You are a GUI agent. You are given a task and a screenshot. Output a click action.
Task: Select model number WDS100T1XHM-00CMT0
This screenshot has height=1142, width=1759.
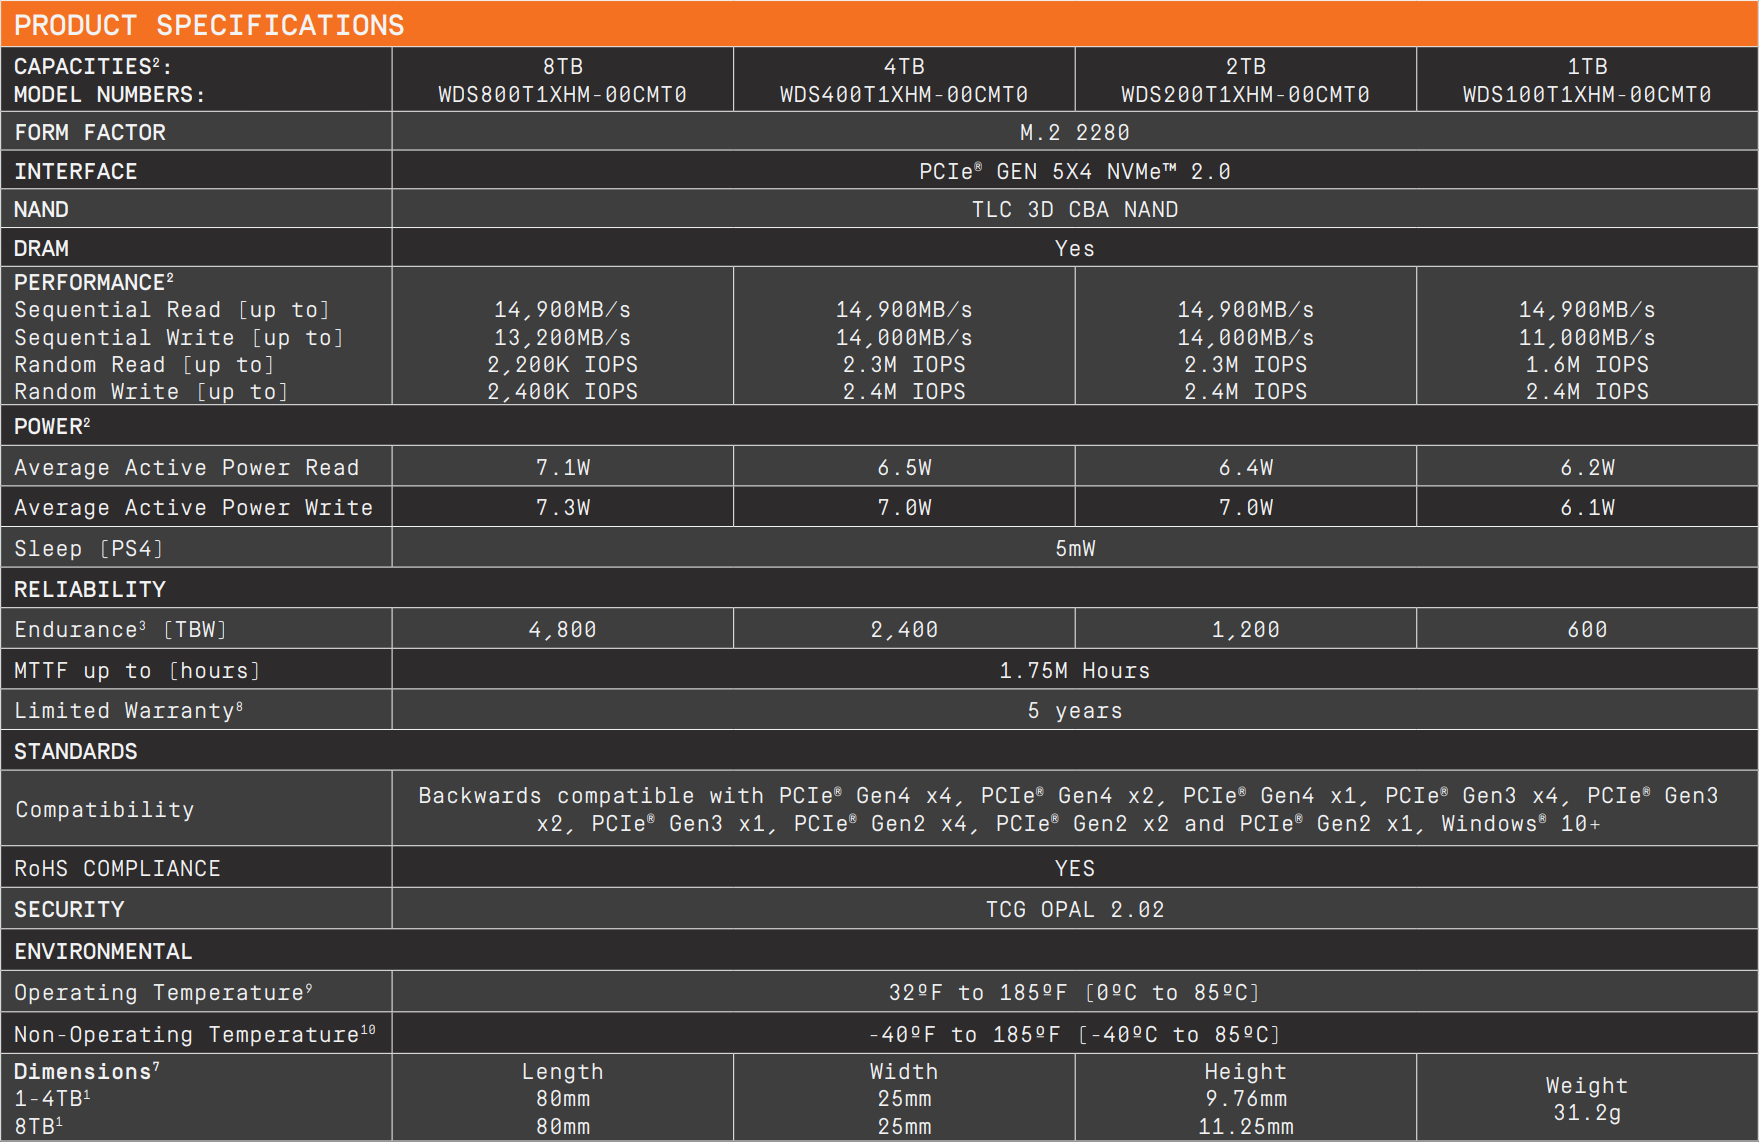1587,95
